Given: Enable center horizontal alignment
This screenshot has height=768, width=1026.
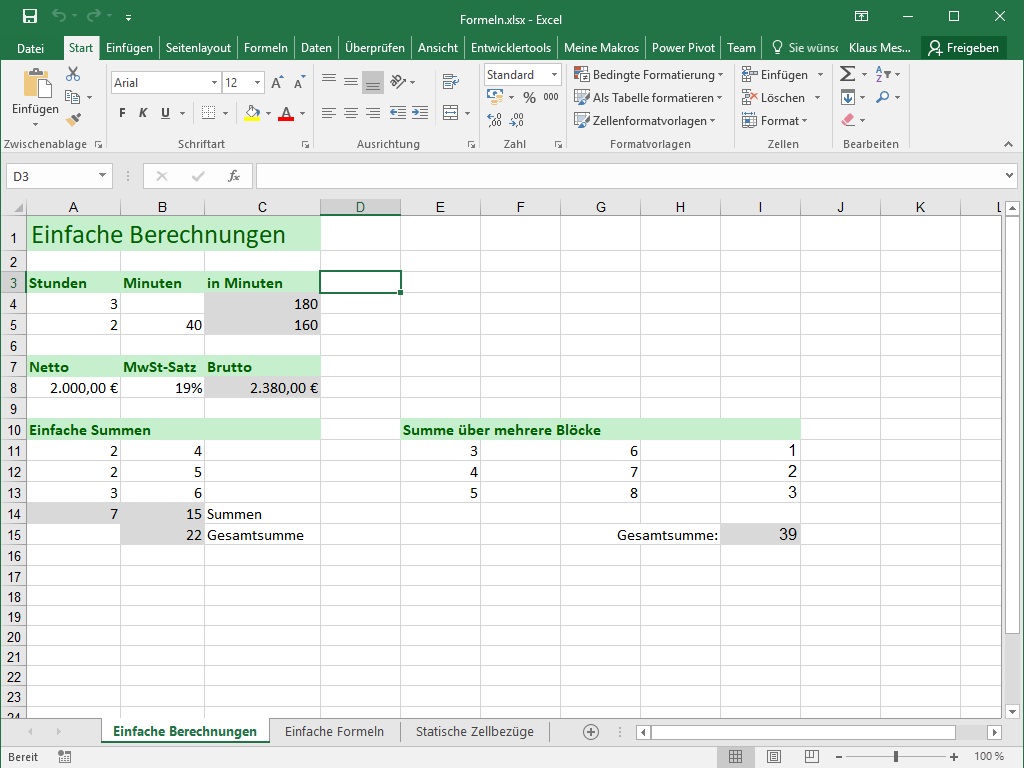Looking at the screenshot, I should coord(351,113).
